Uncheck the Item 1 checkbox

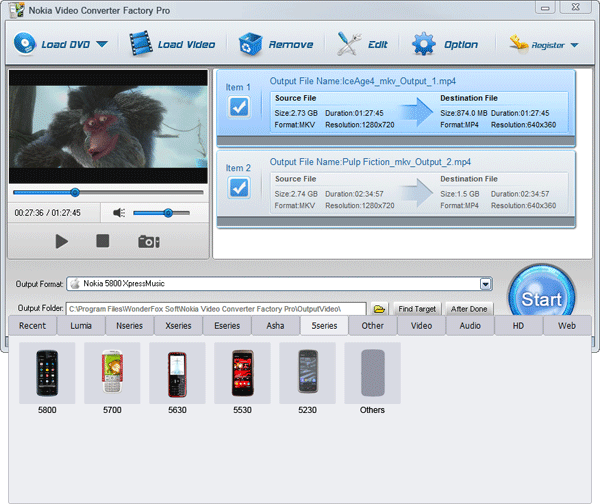[239, 107]
